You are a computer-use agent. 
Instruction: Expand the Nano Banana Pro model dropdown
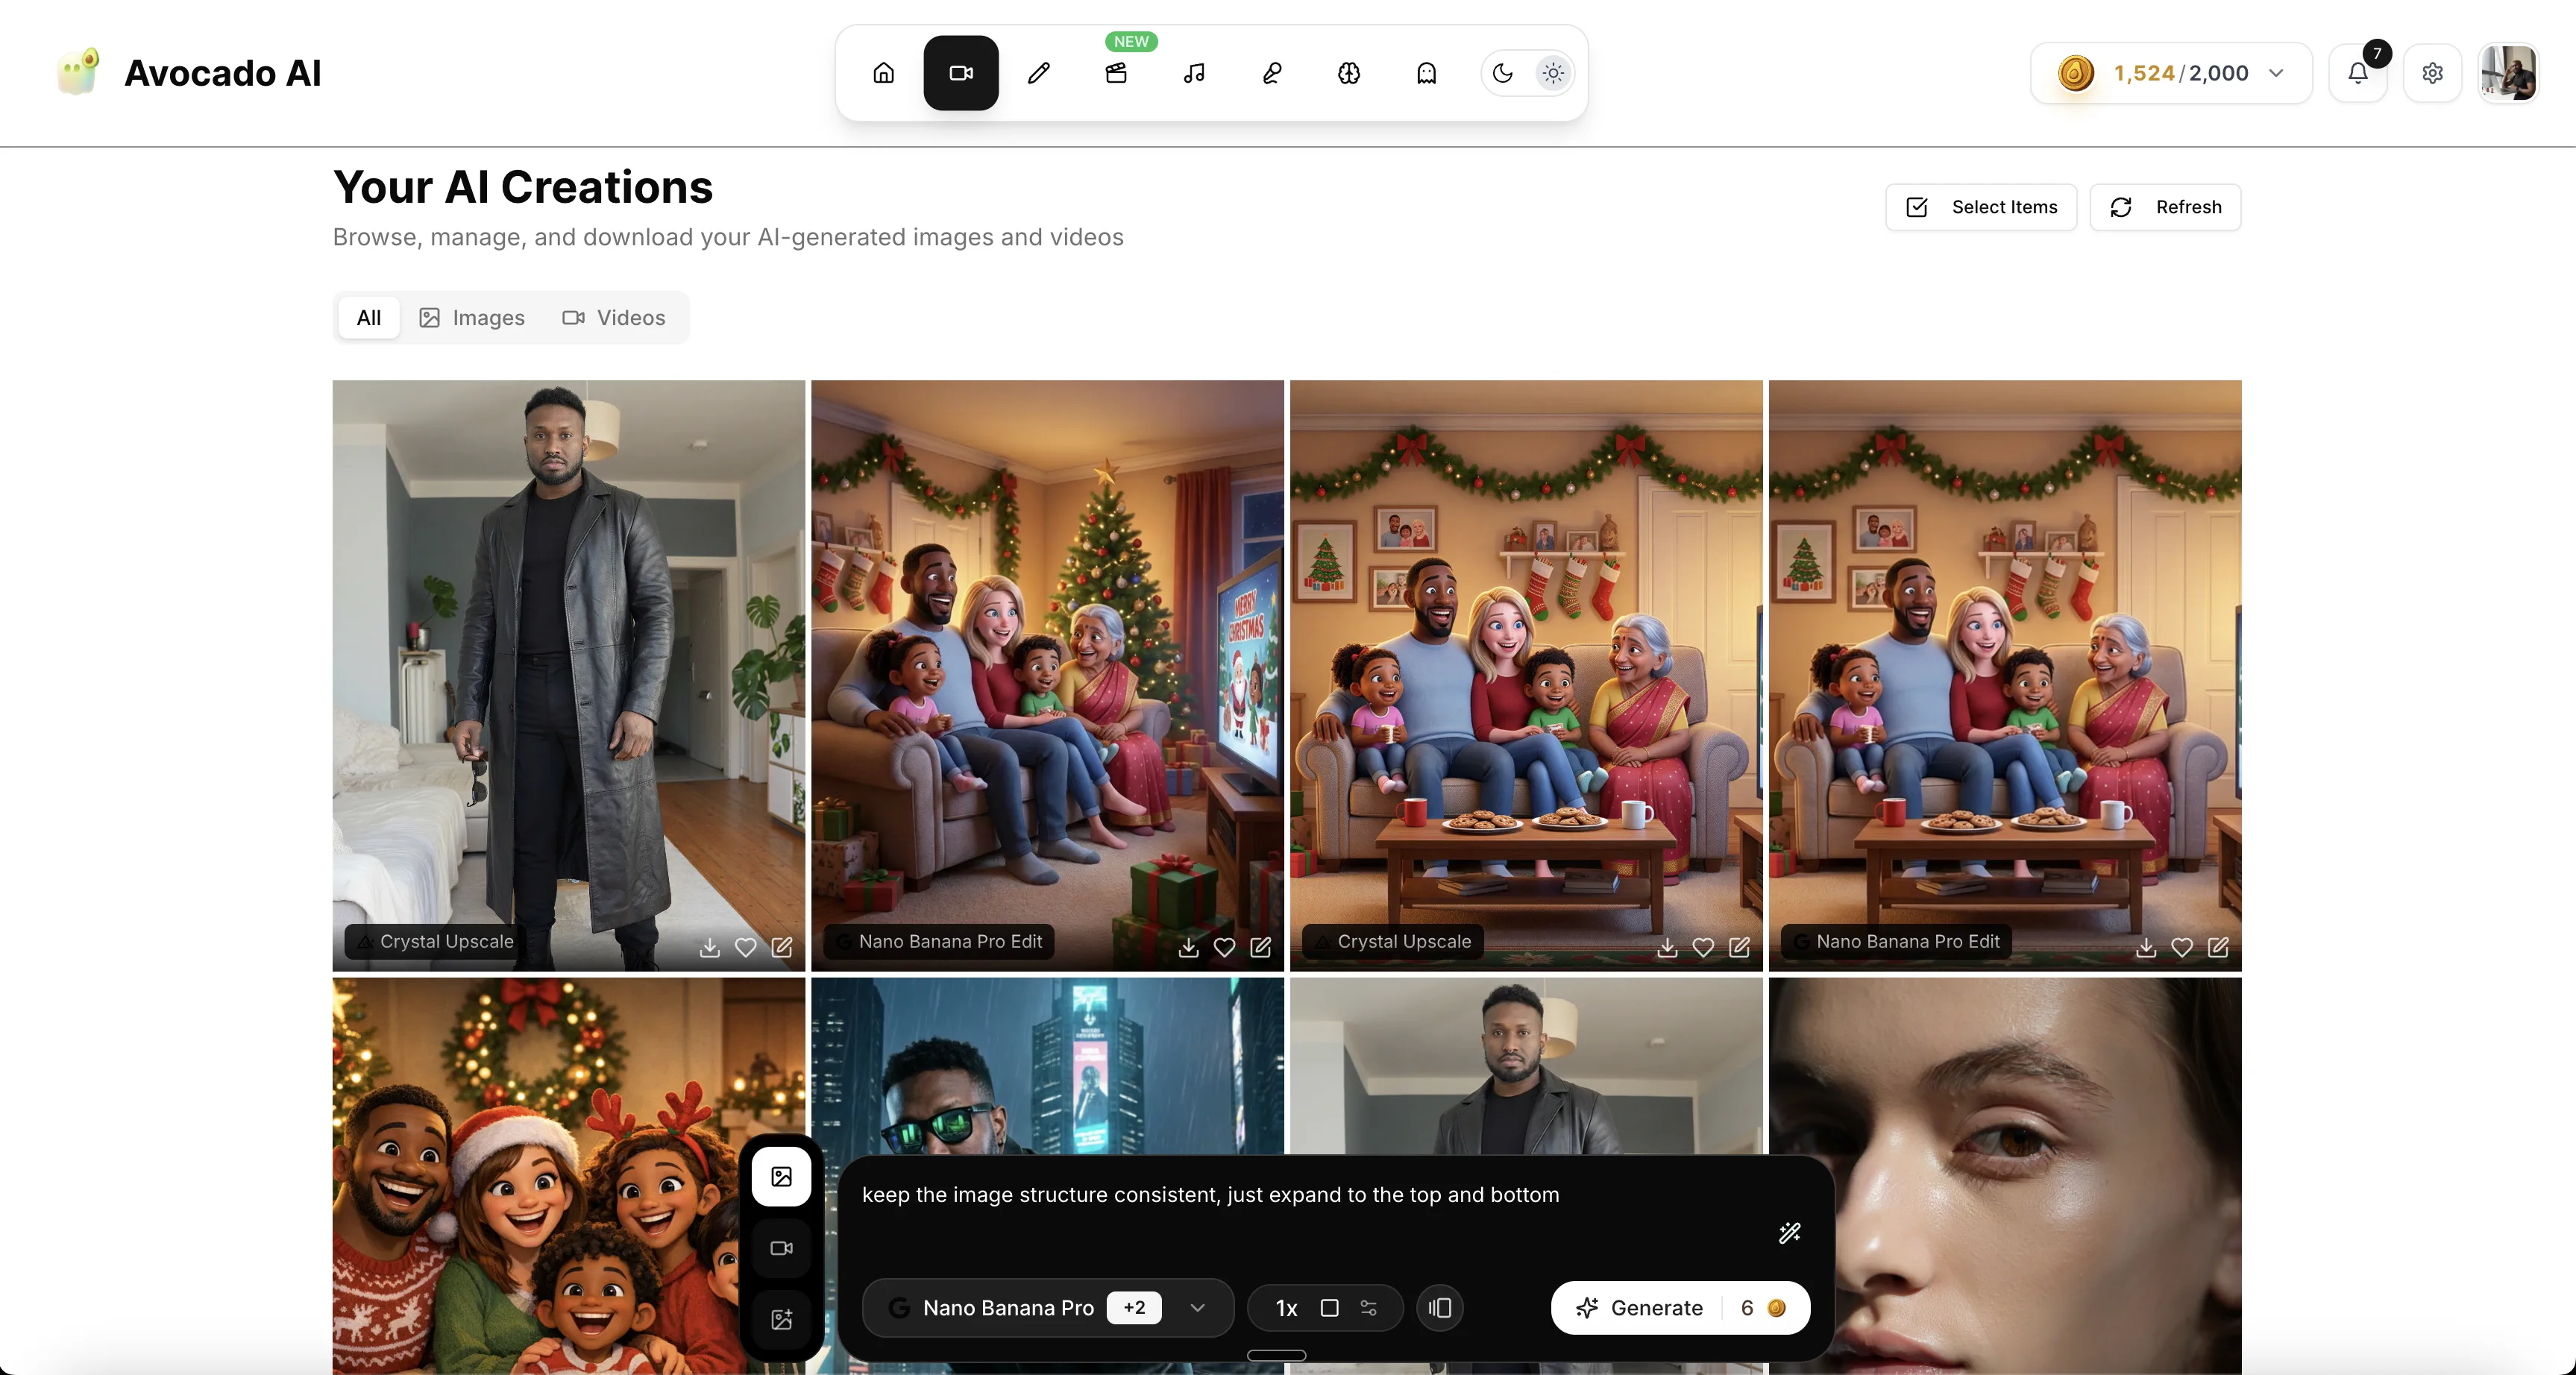[x=1197, y=1308]
